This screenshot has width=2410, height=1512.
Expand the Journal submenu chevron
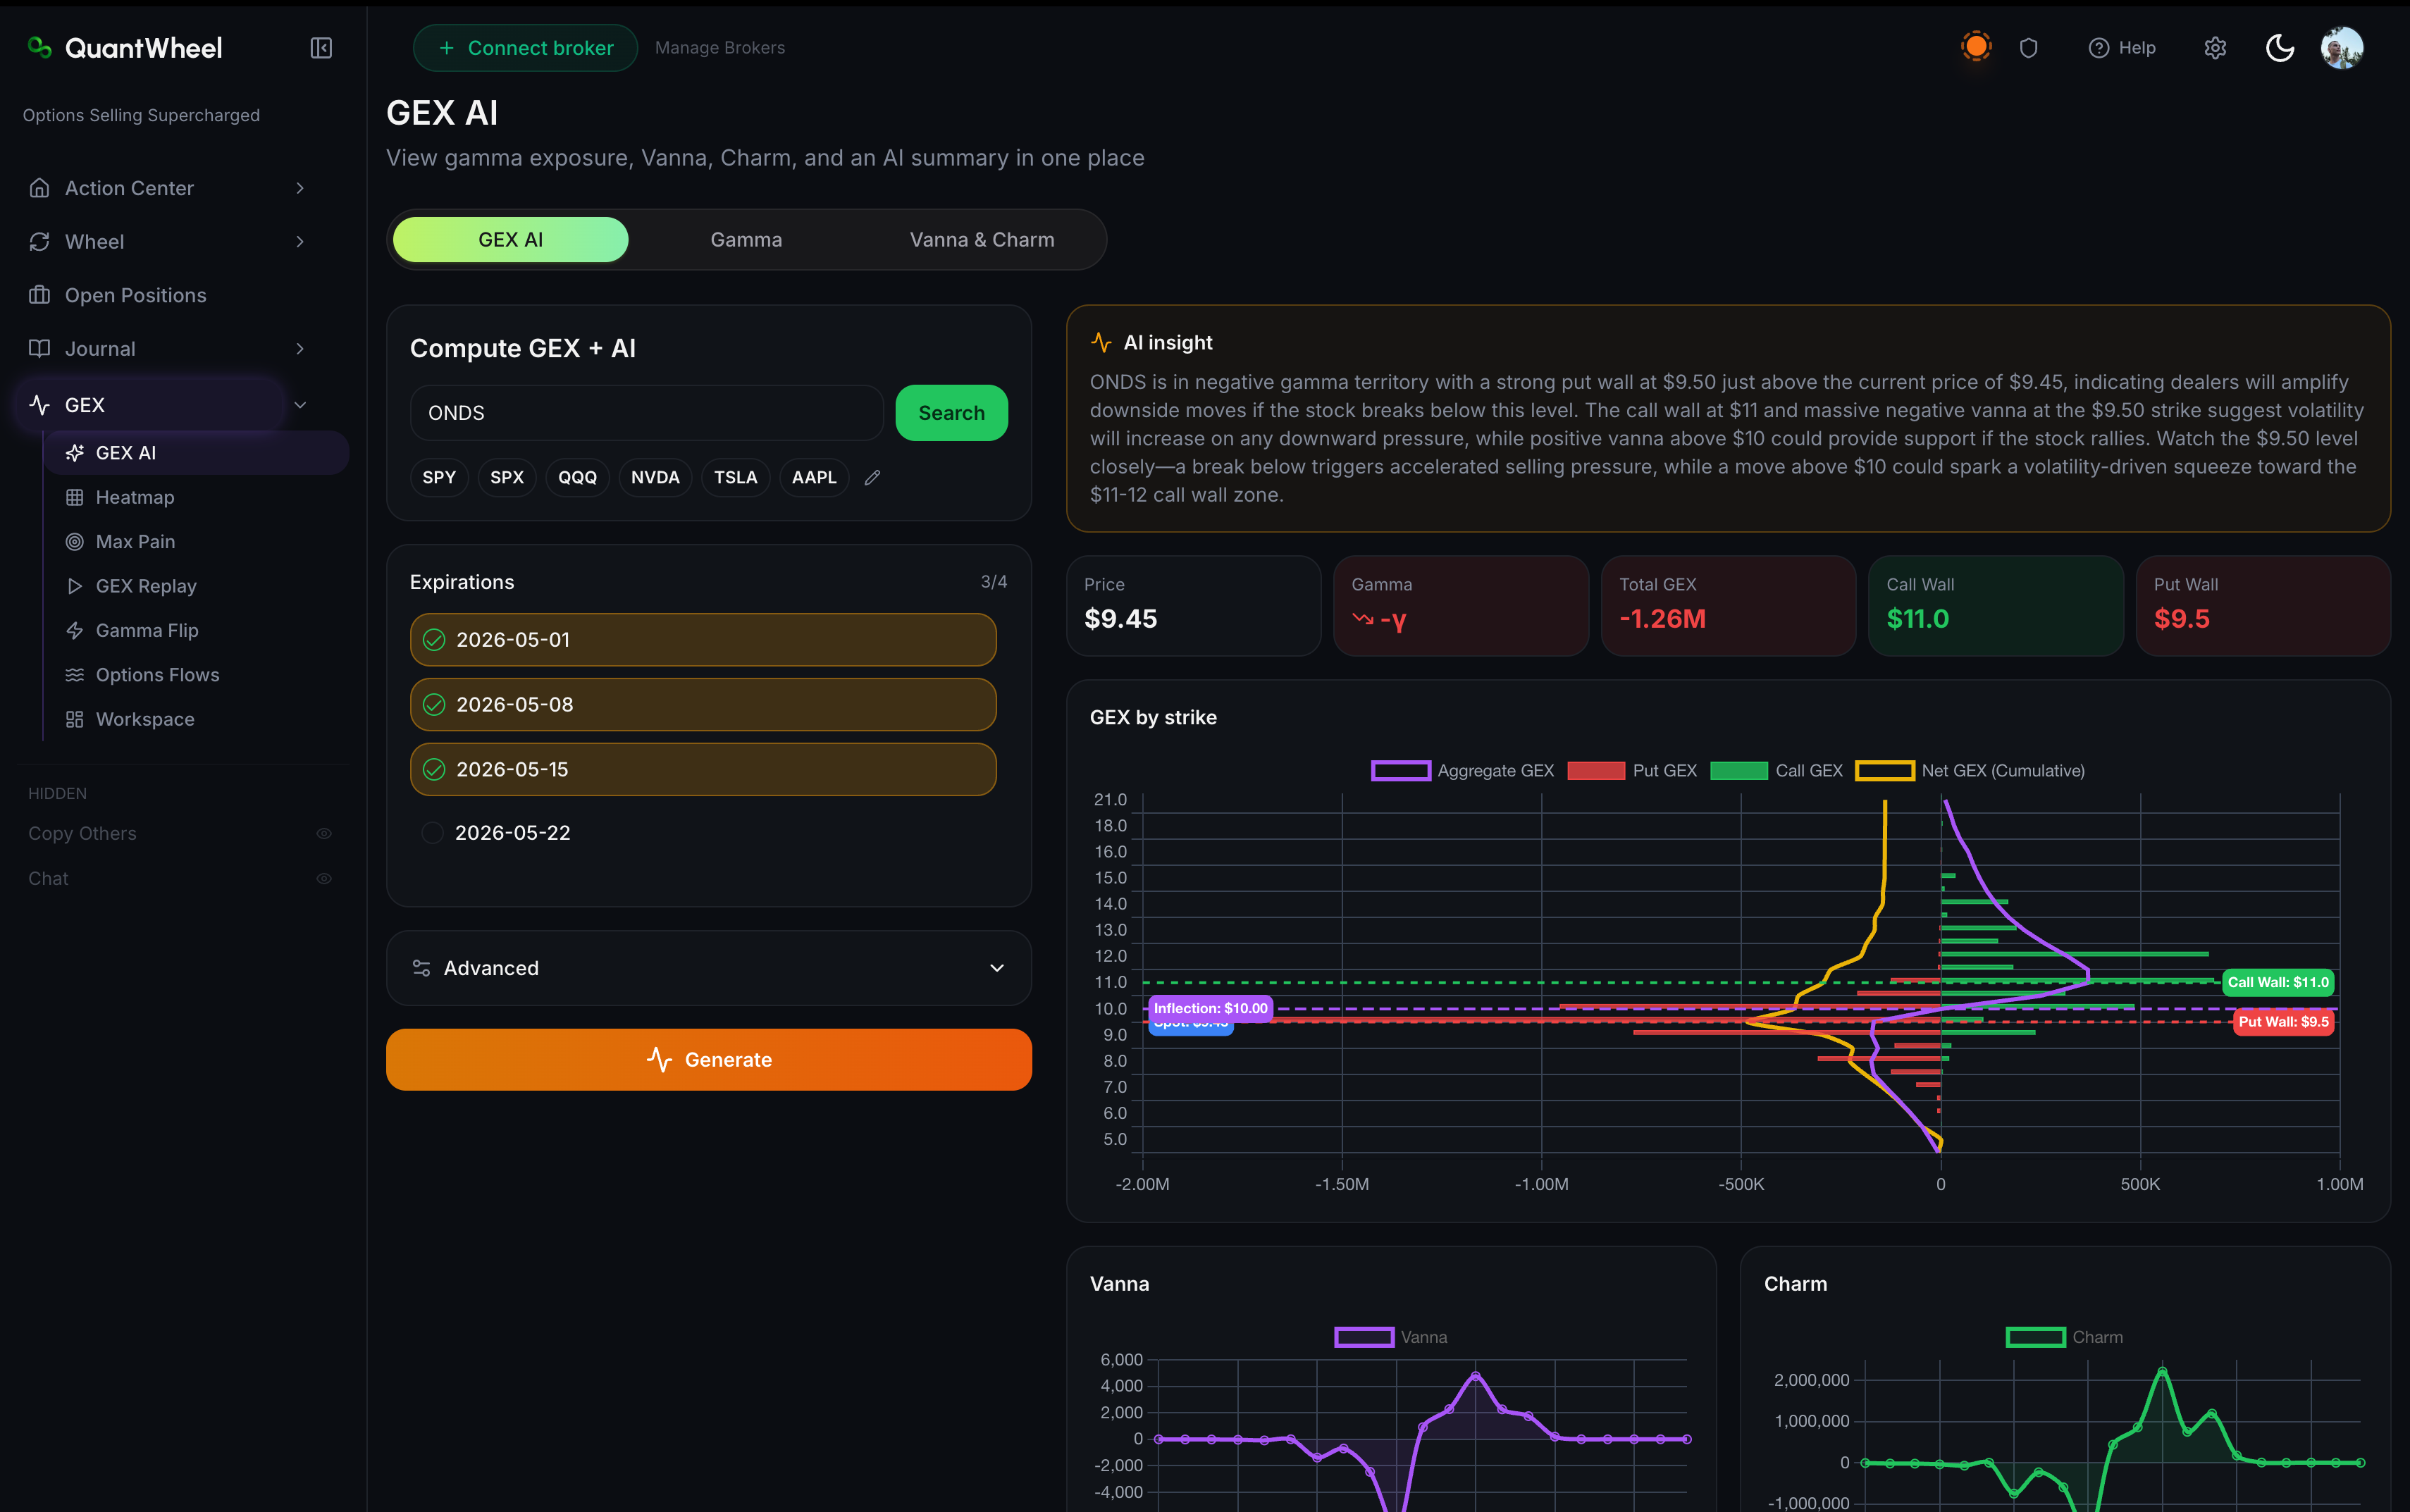pos(300,349)
